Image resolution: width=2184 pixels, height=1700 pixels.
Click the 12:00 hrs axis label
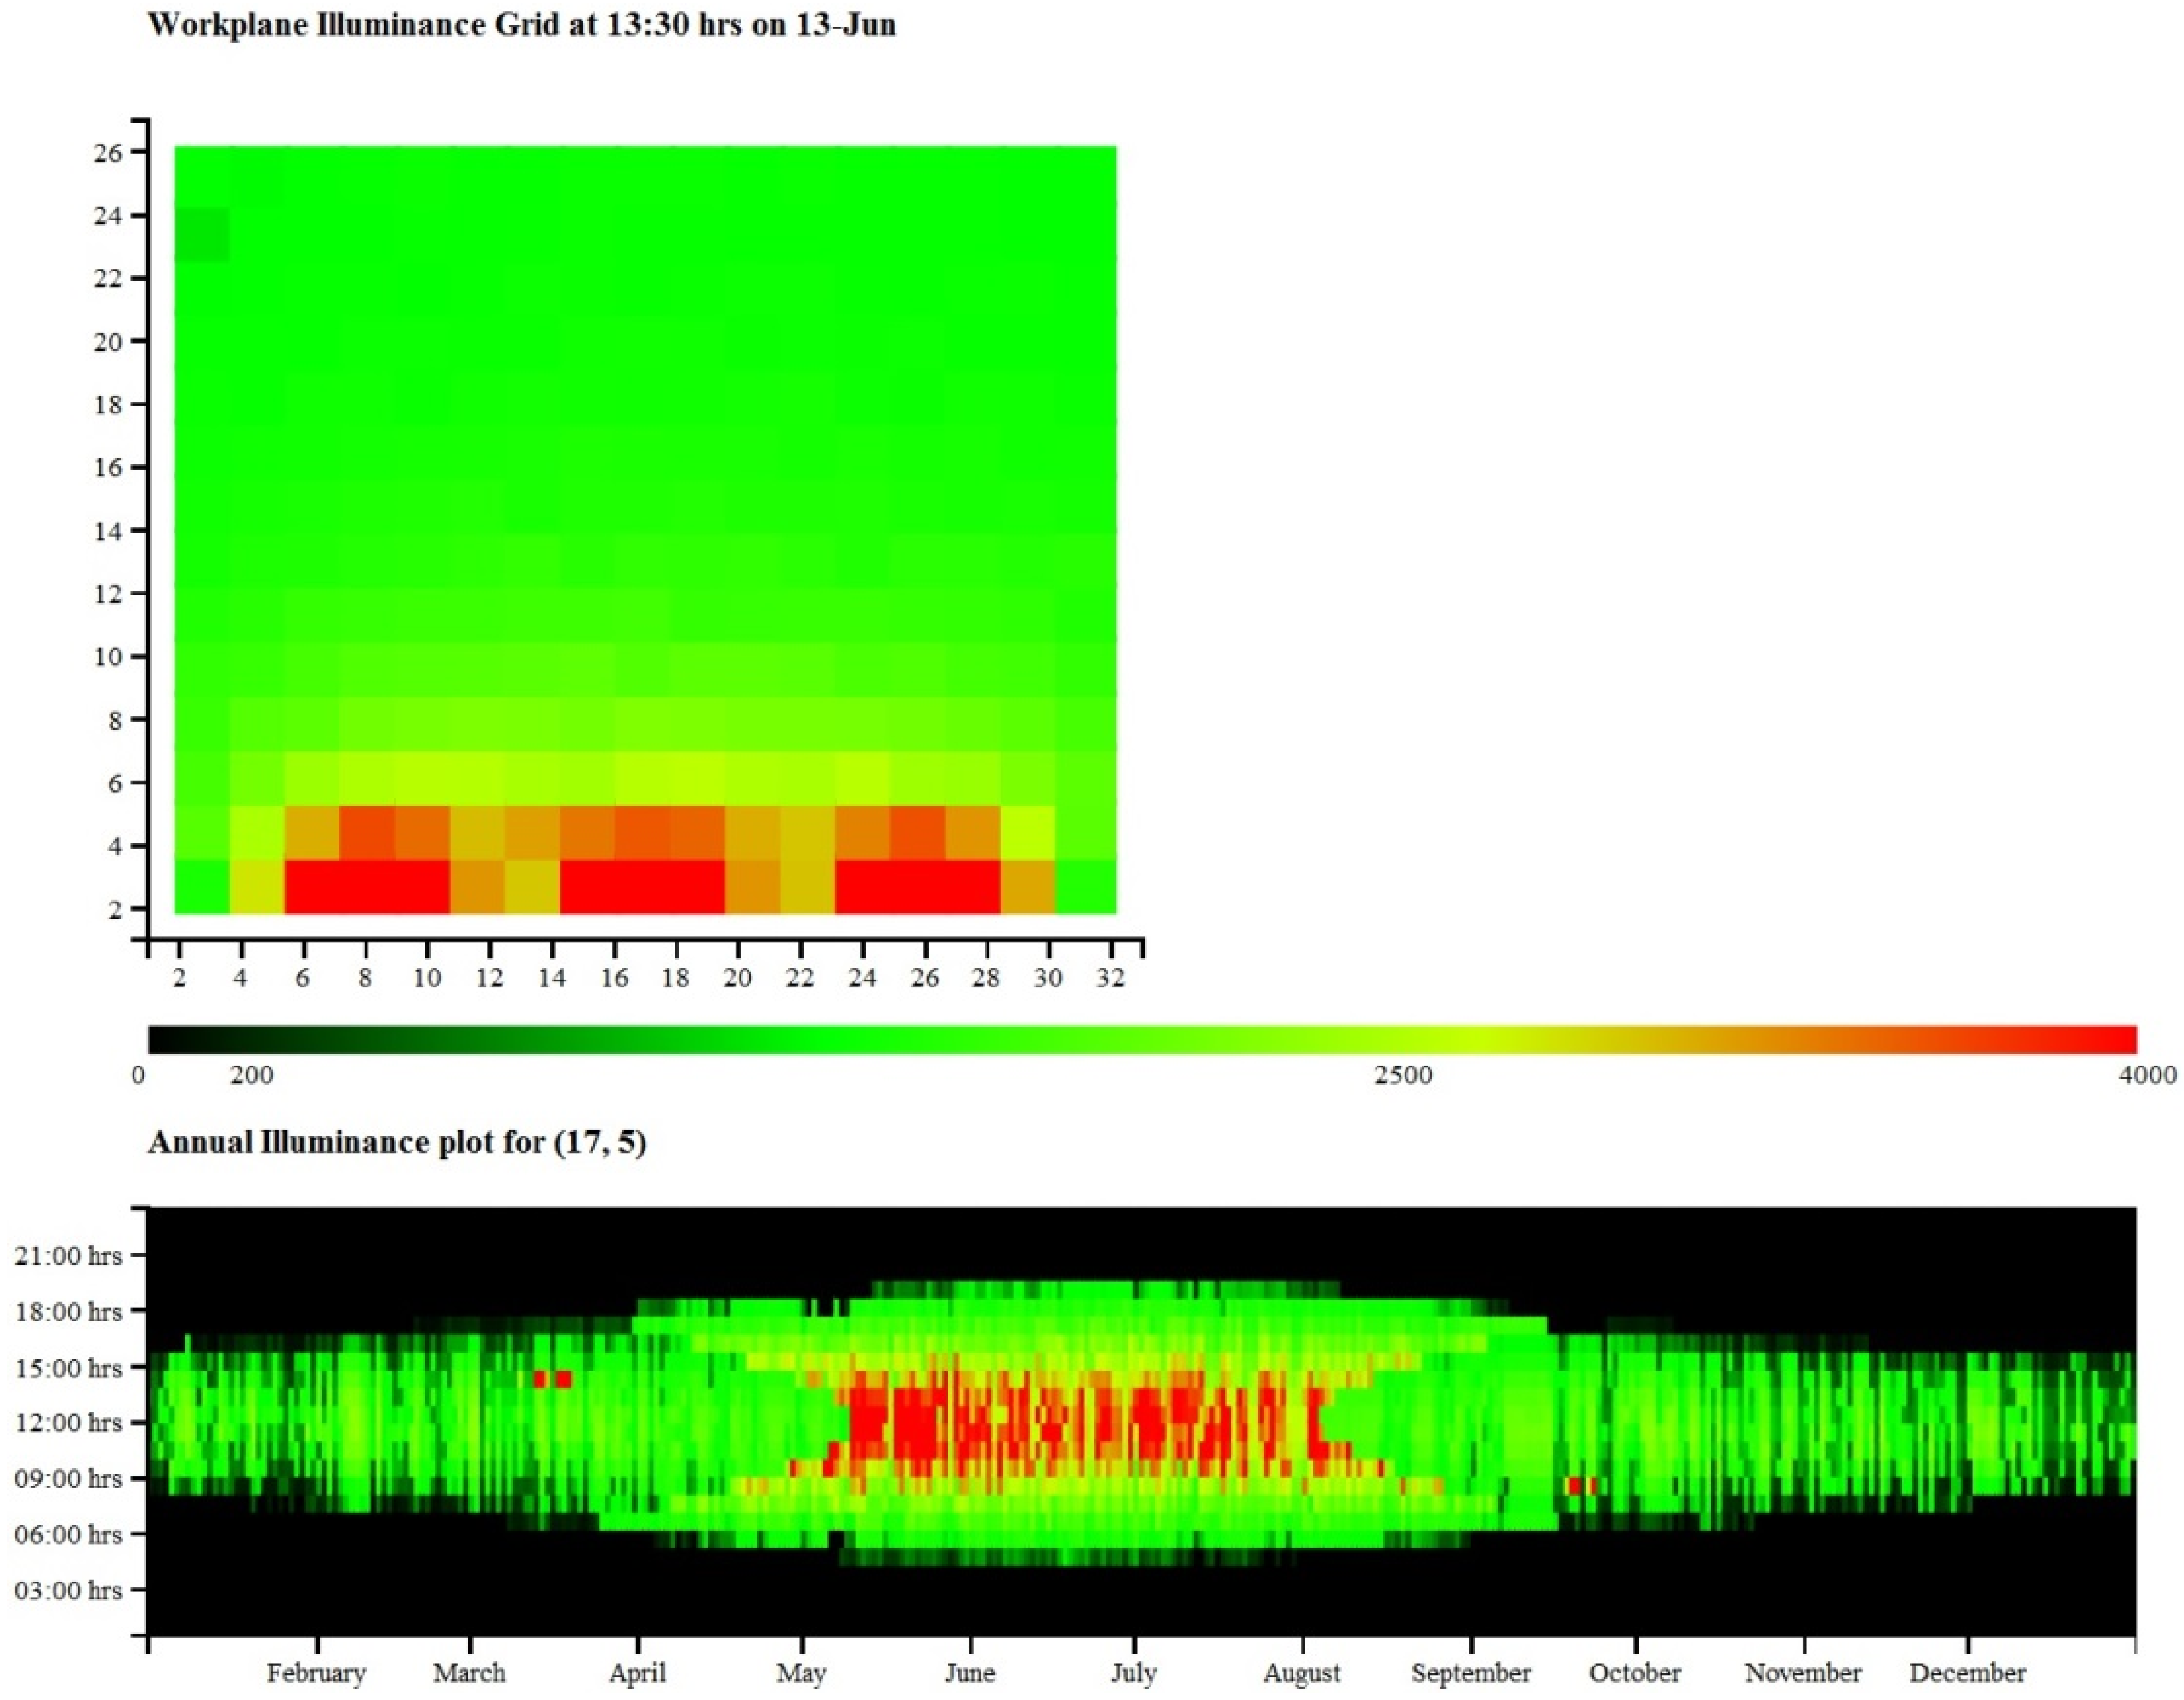point(68,1422)
